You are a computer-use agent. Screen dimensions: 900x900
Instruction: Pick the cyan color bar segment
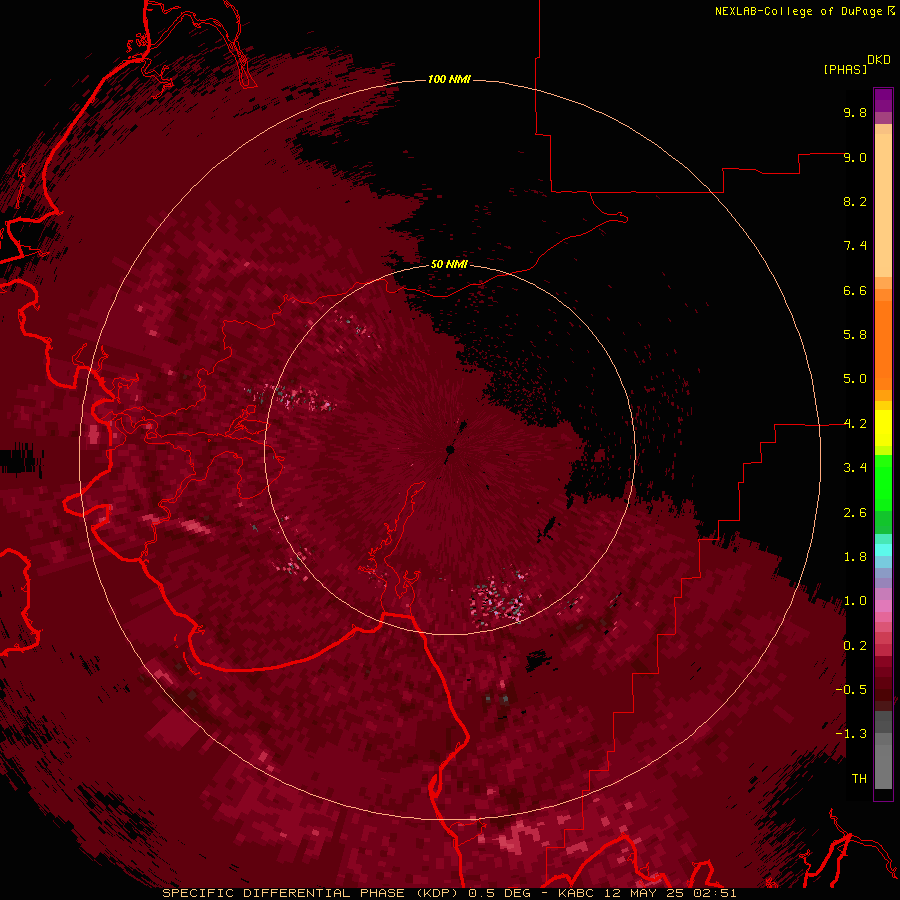click(883, 550)
